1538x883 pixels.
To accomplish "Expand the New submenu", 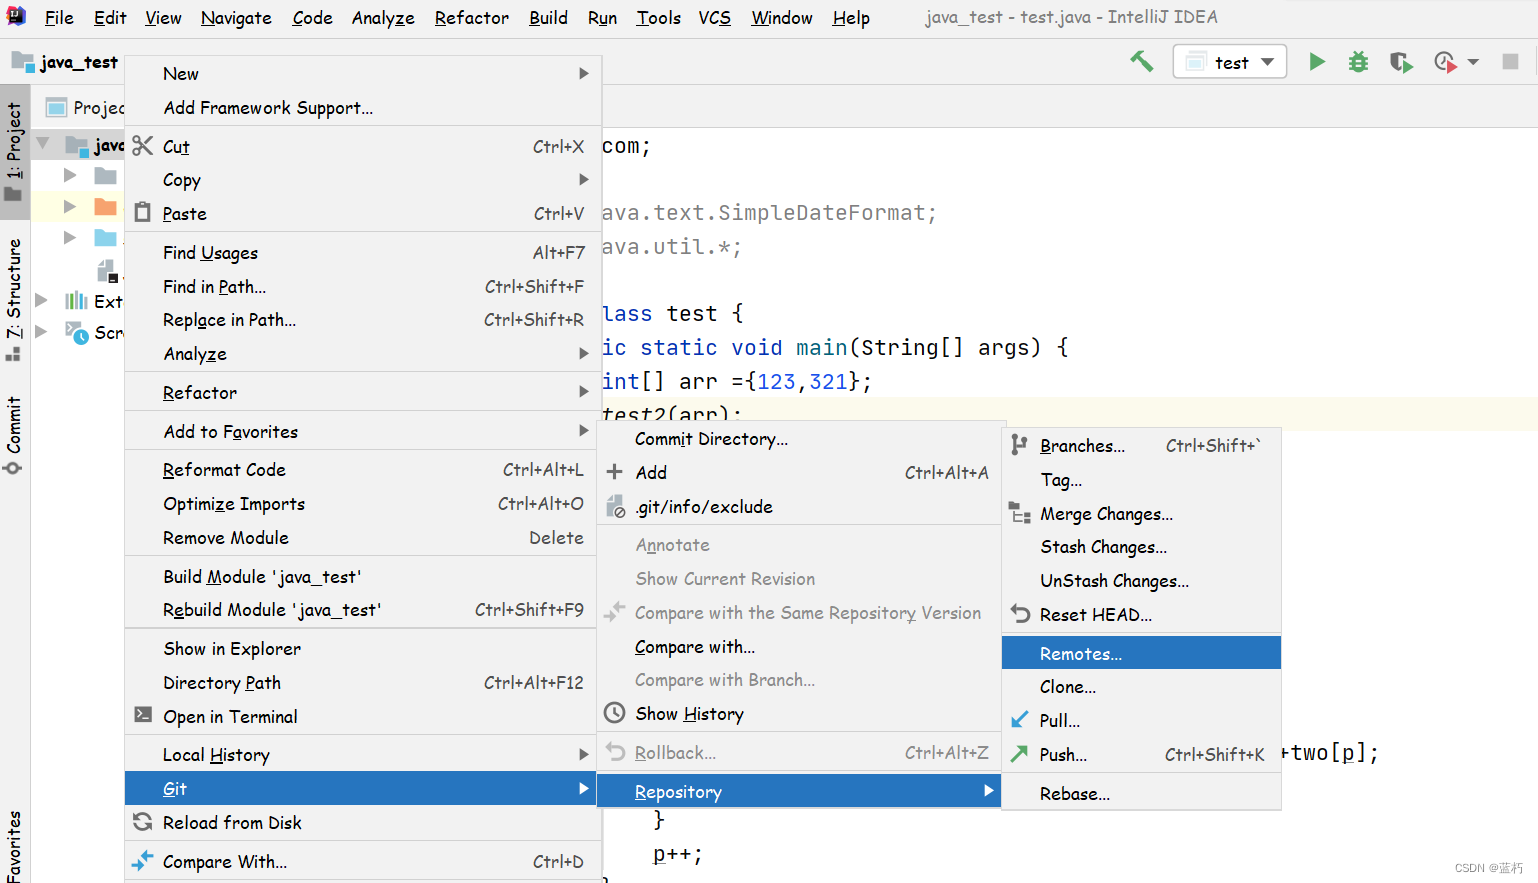I will [364, 73].
